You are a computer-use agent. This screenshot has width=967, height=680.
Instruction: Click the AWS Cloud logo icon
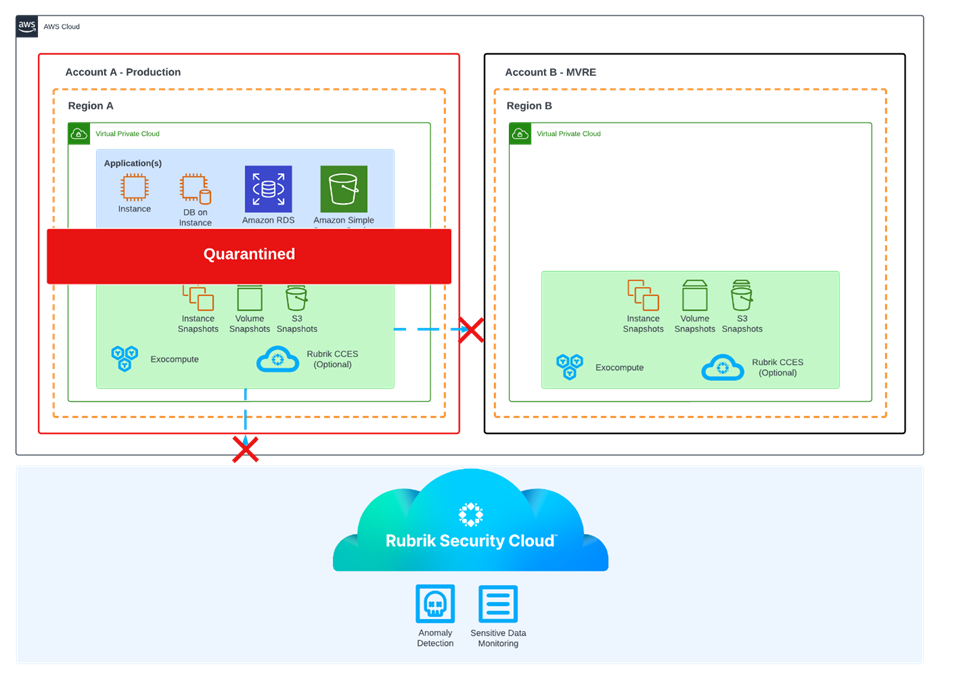click(x=27, y=26)
